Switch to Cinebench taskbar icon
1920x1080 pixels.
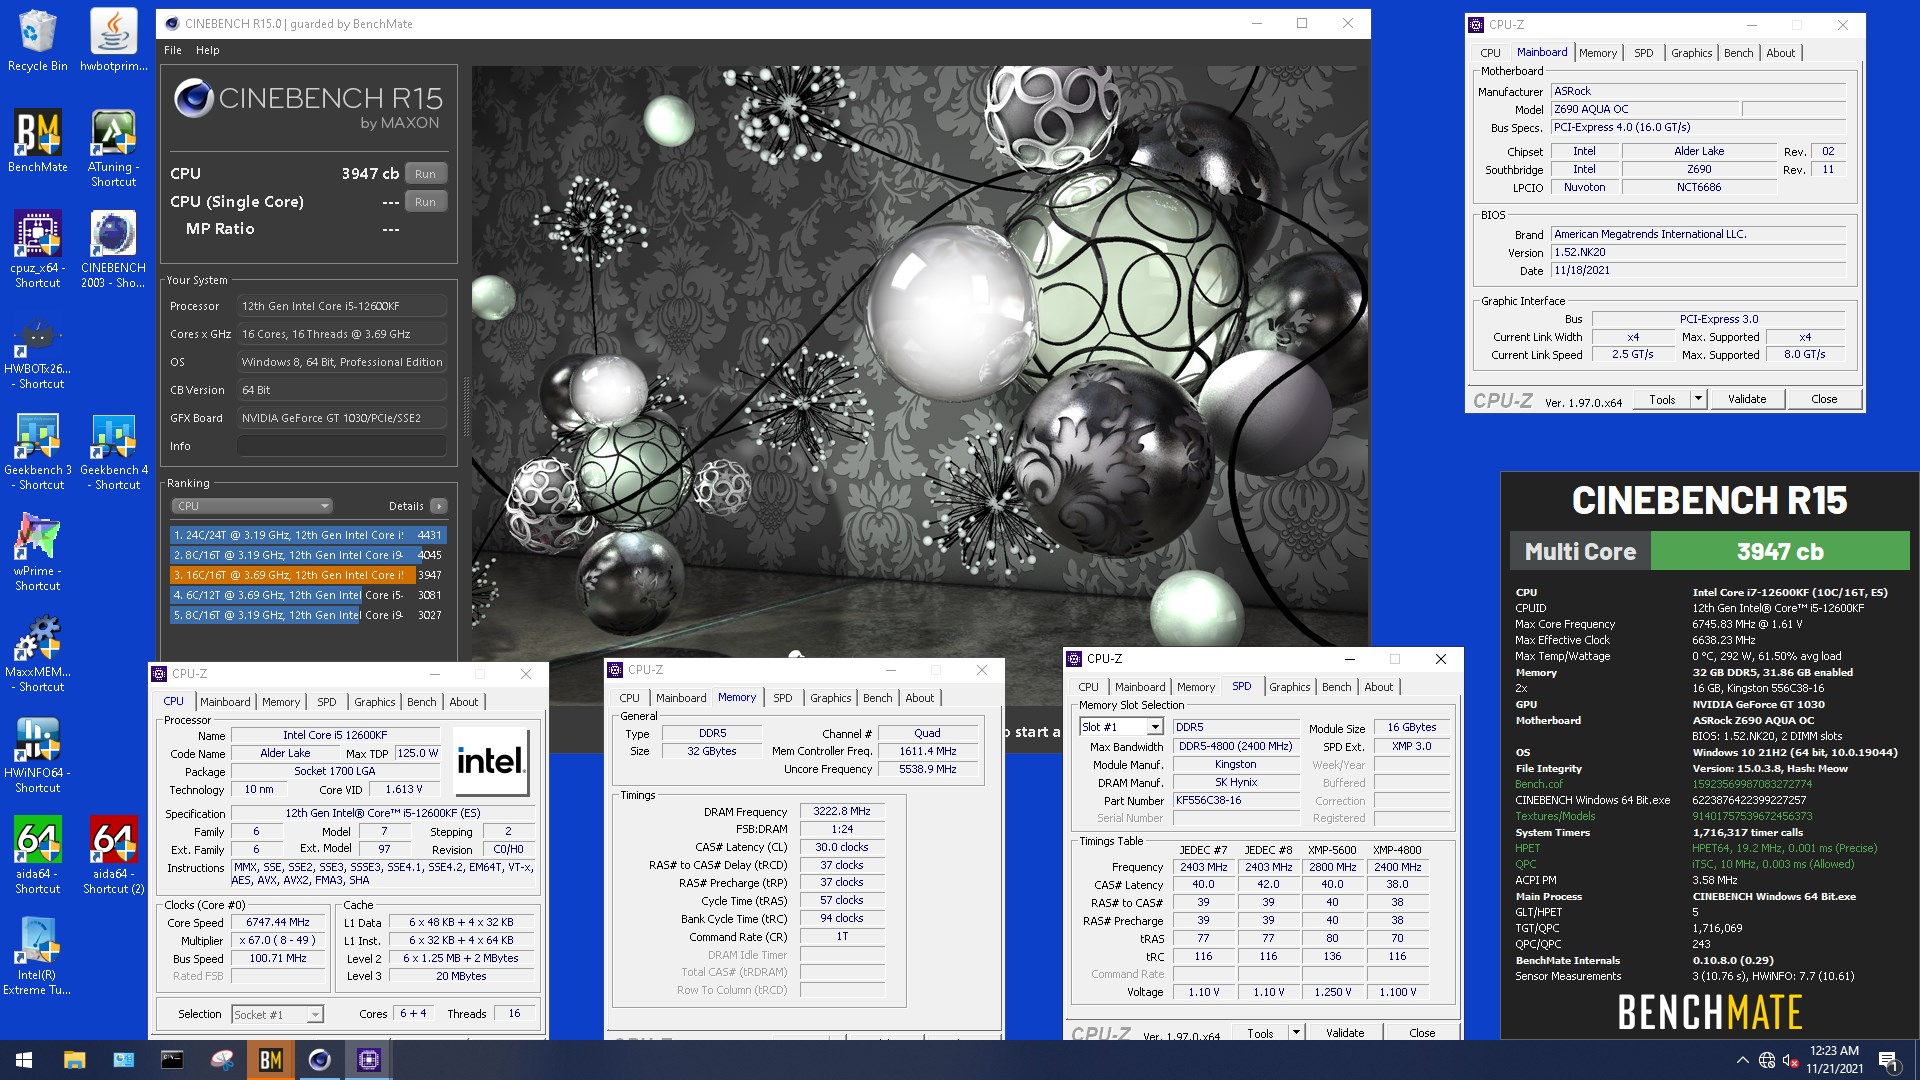(x=319, y=1060)
